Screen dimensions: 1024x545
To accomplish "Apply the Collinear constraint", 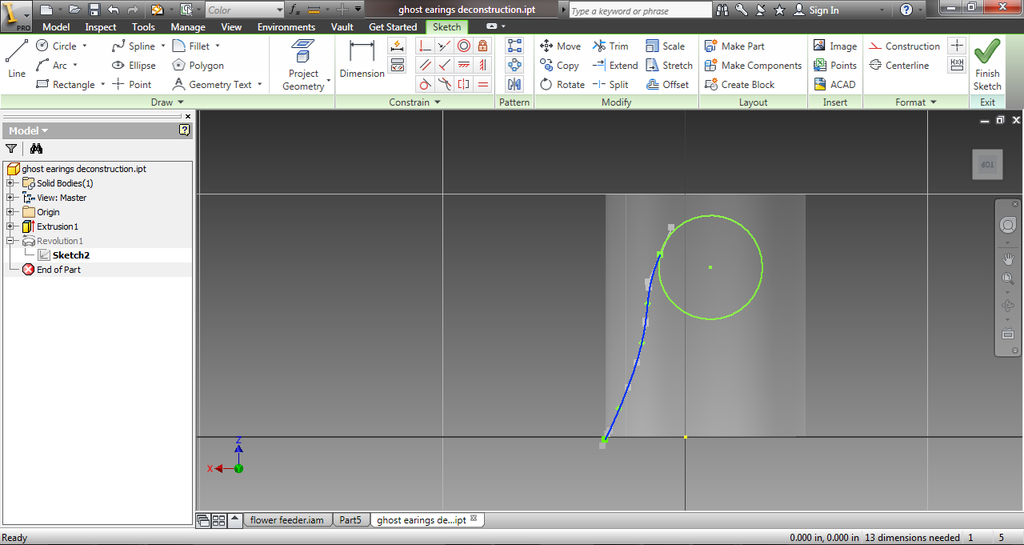I will pyautogui.click(x=444, y=46).
